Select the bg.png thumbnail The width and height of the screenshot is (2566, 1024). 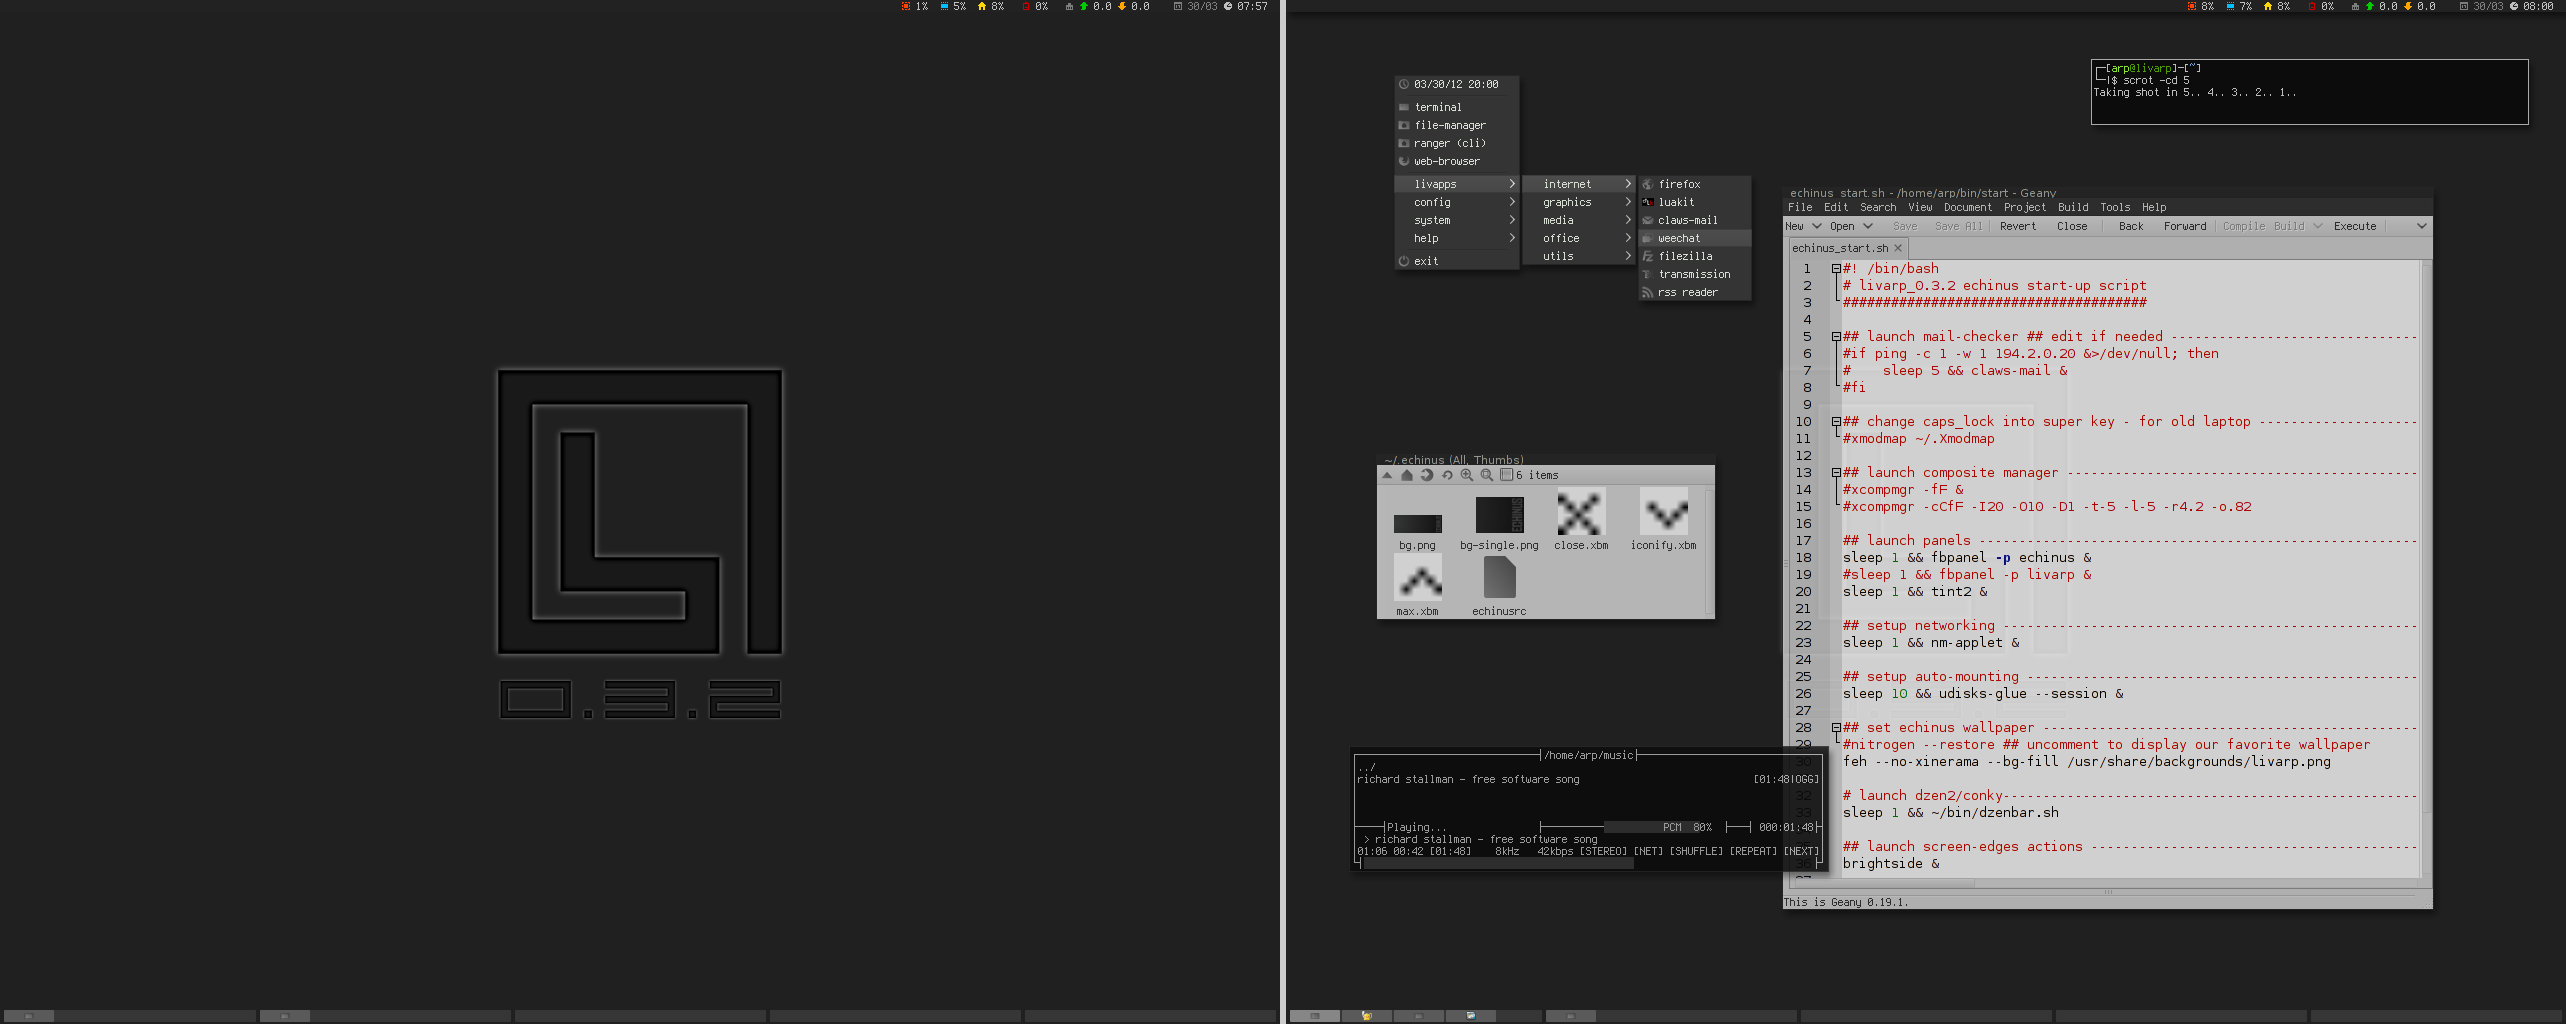click(x=1417, y=524)
